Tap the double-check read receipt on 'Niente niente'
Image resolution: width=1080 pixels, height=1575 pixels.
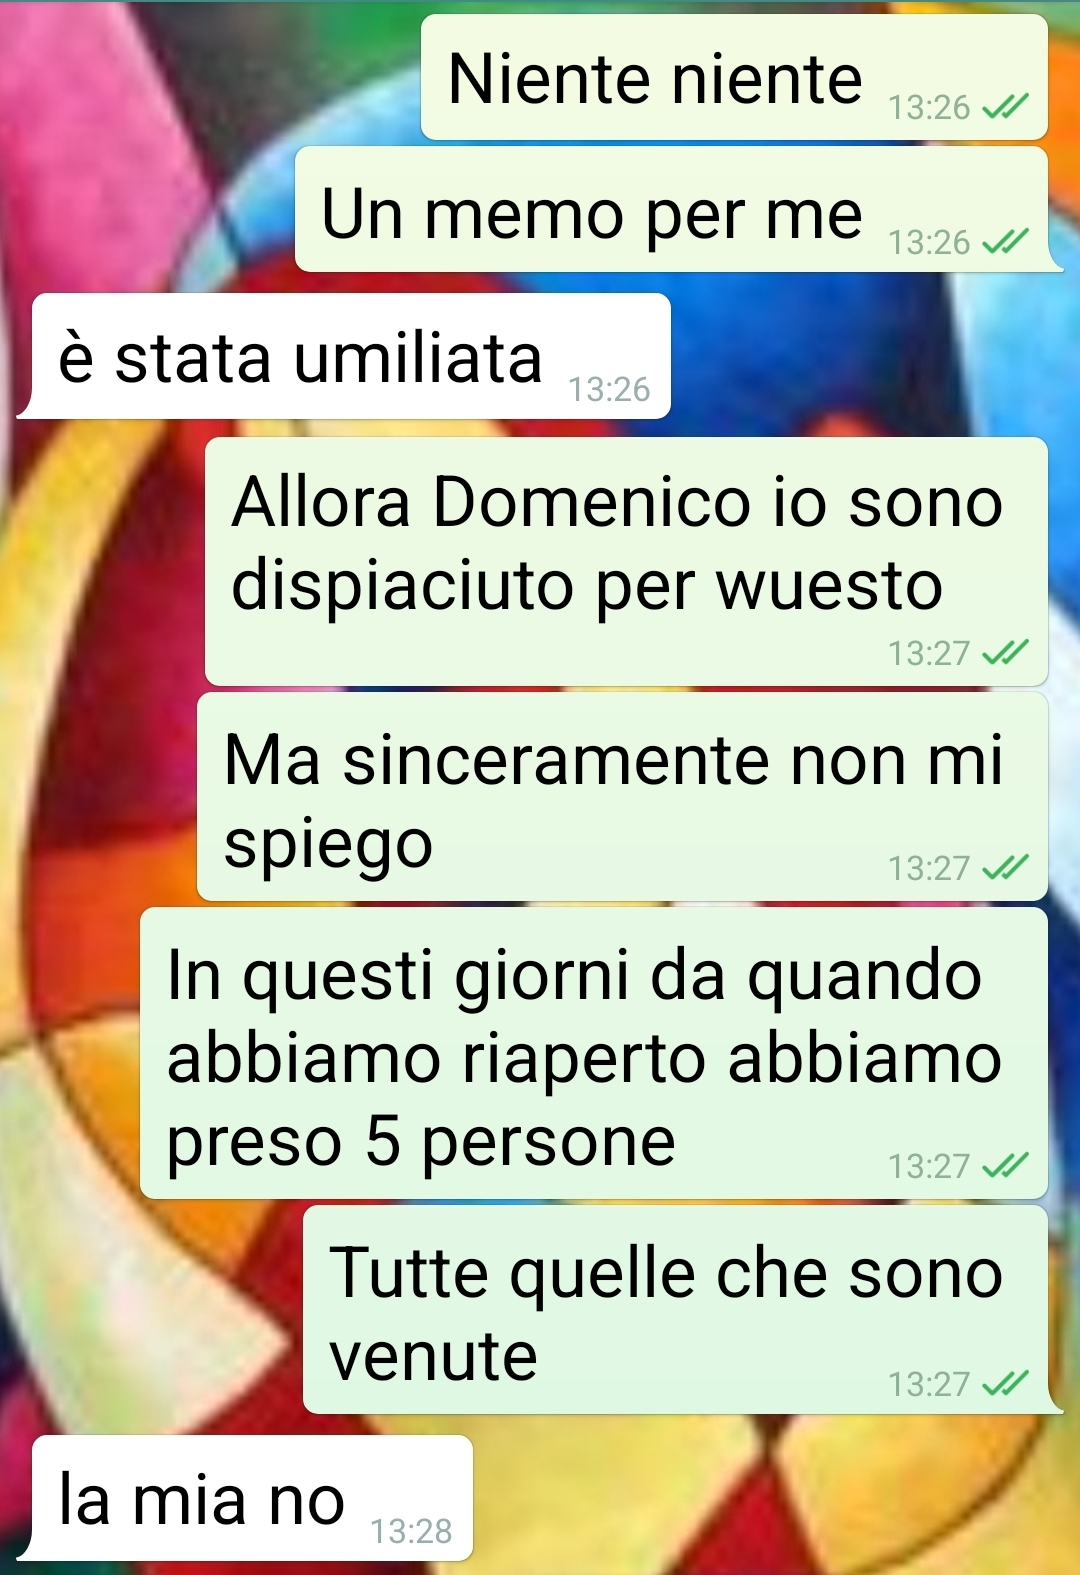coord(1005,106)
